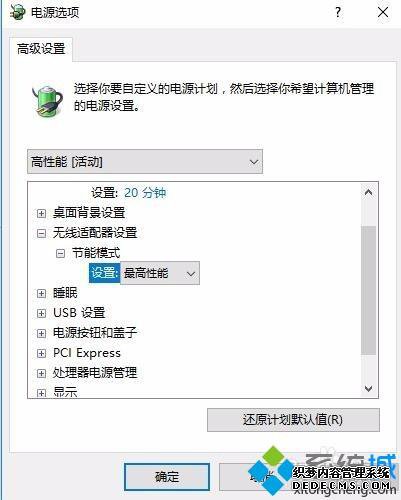
Task: Select the 高级设置 tab
Action: [41, 49]
